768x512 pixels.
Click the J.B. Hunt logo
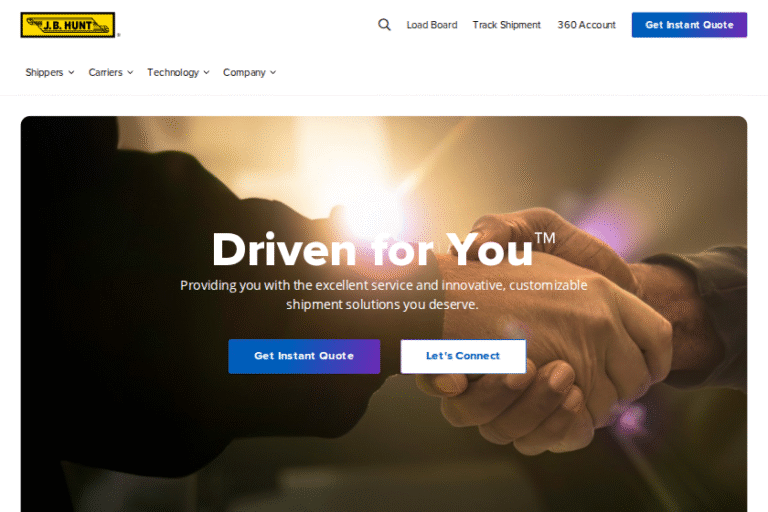point(68,25)
